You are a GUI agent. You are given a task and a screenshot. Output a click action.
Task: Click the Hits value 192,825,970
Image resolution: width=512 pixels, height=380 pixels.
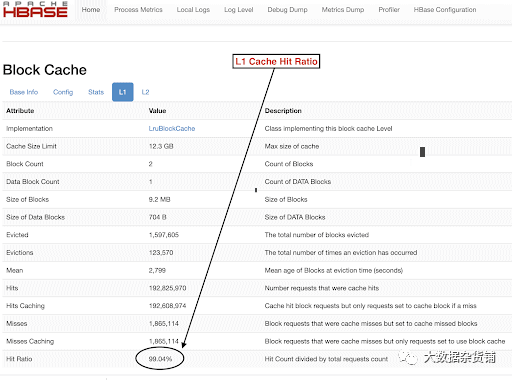pos(167,288)
